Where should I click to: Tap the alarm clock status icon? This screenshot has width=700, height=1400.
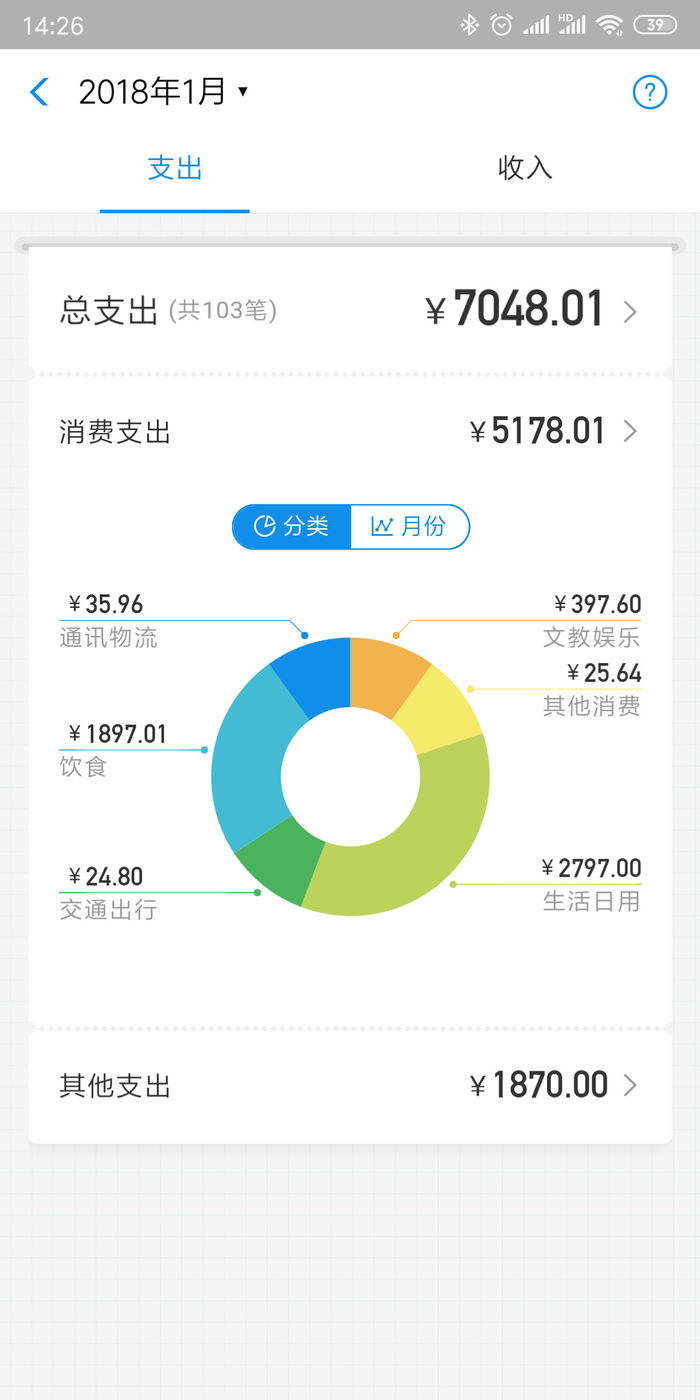pos(501,25)
